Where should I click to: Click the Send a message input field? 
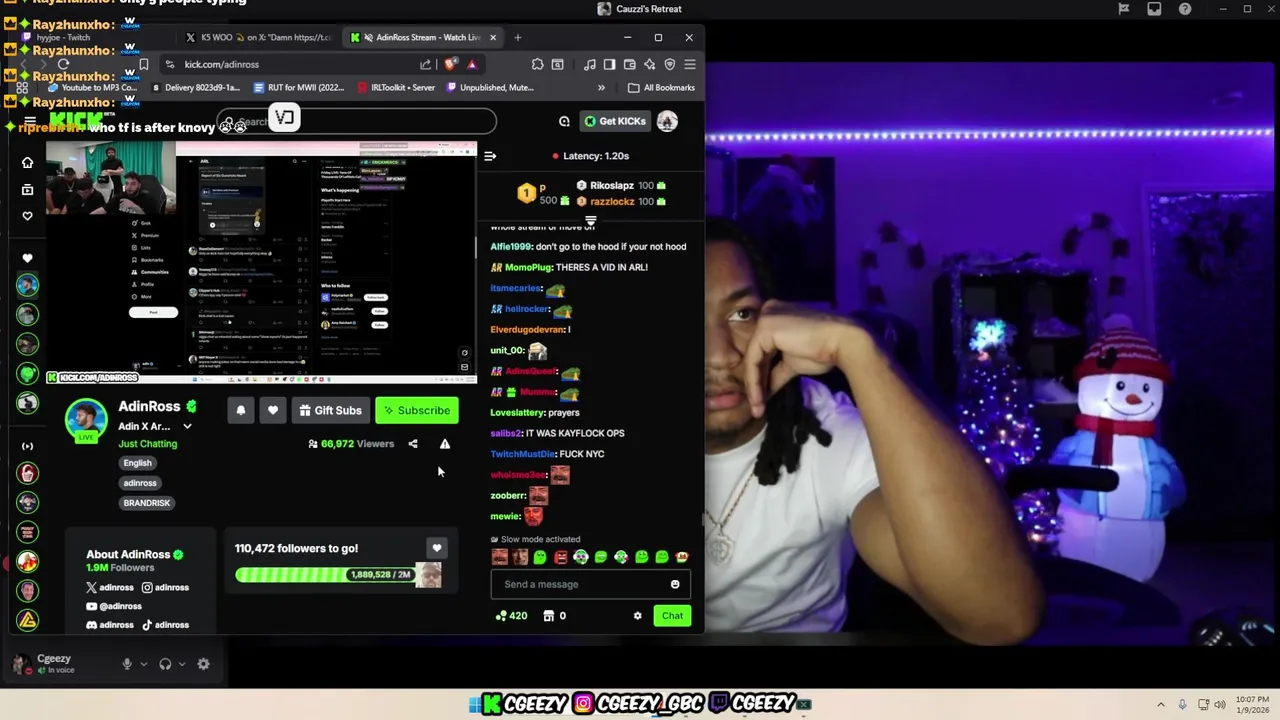click(x=590, y=584)
